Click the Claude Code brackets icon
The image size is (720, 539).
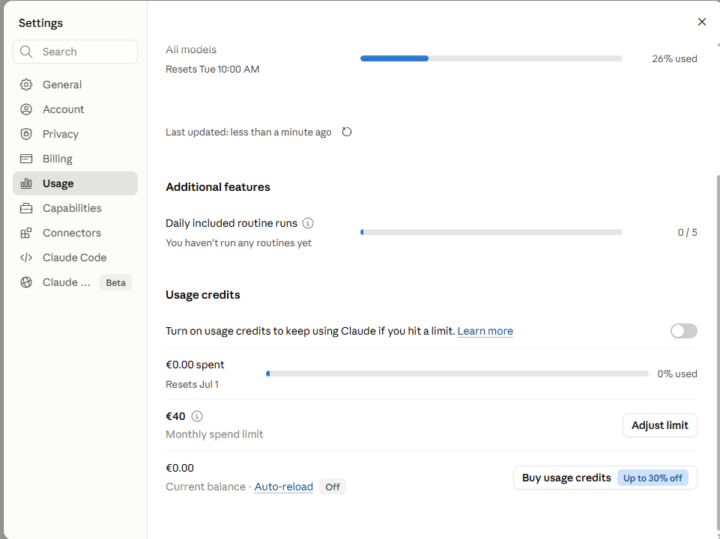tap(26, 258)
